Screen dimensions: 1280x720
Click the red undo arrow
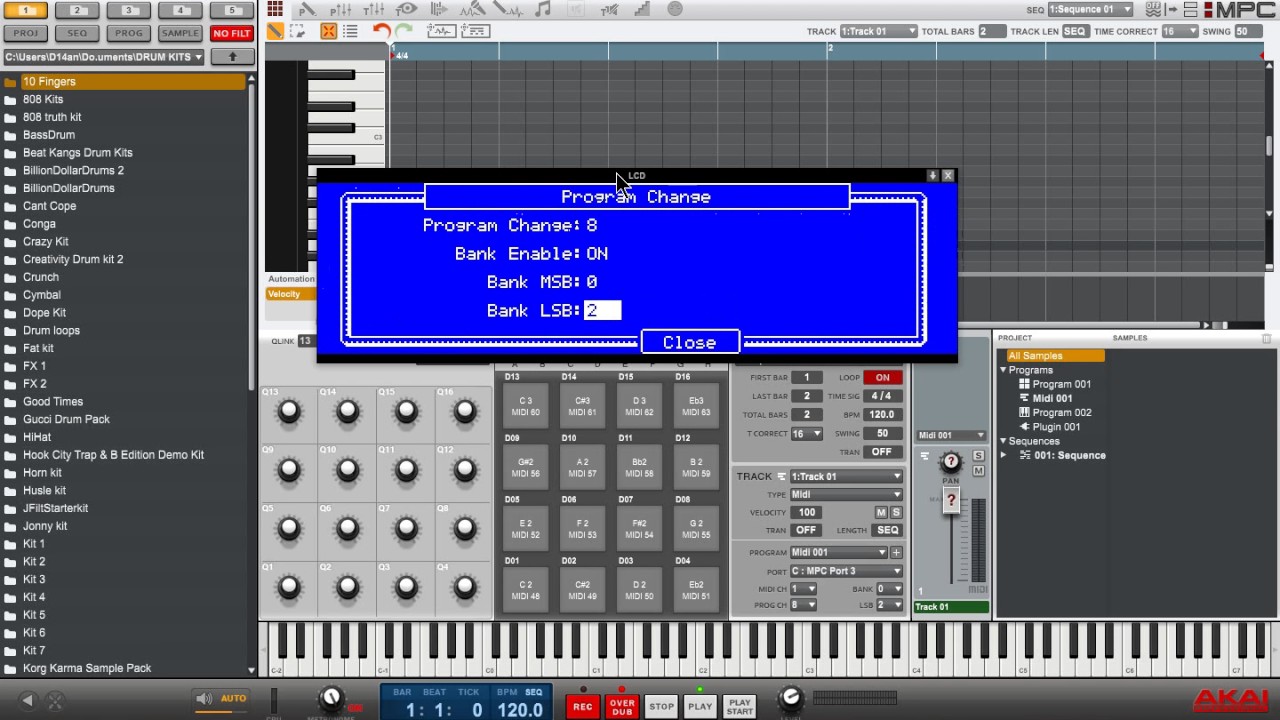click(381, 31)
